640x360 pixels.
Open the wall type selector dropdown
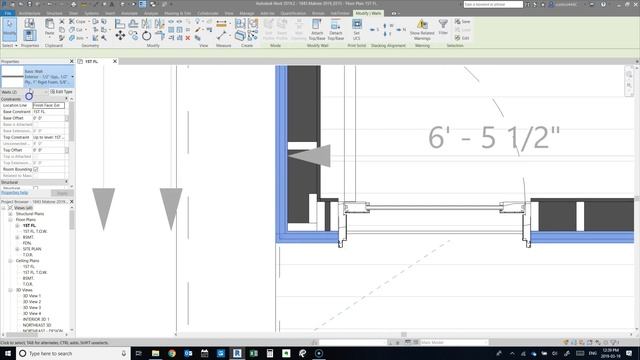click(x=72, y=77)
